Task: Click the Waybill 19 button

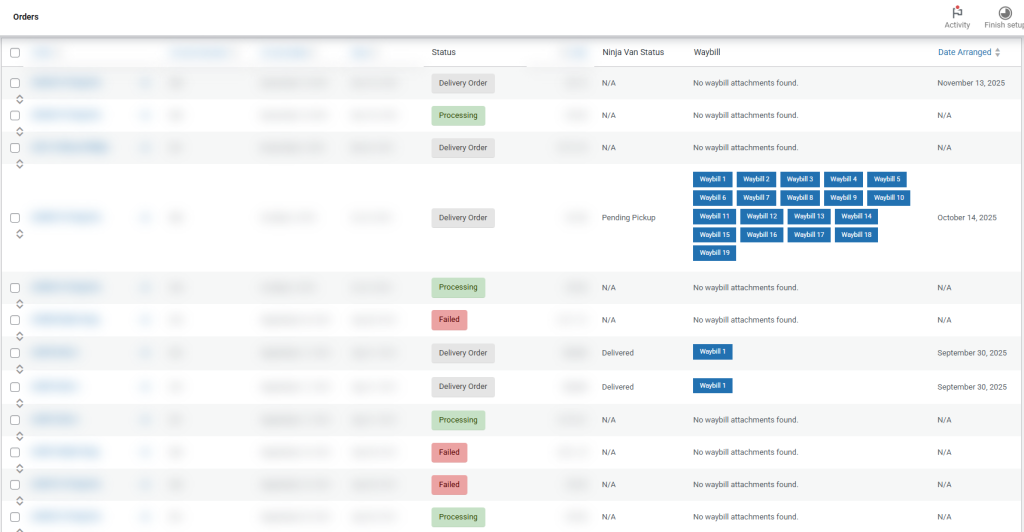Action: point(714,253)
